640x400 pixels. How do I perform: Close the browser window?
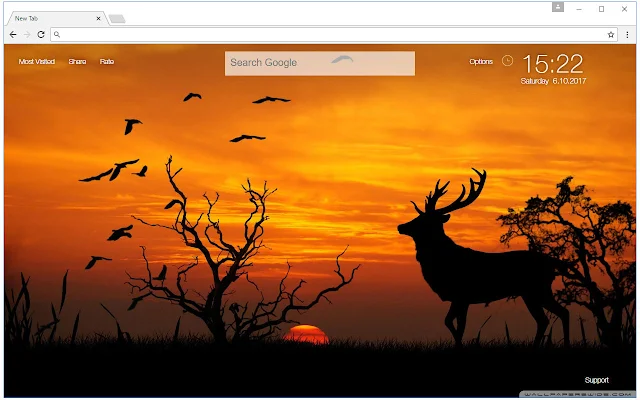tap(624, 9)
